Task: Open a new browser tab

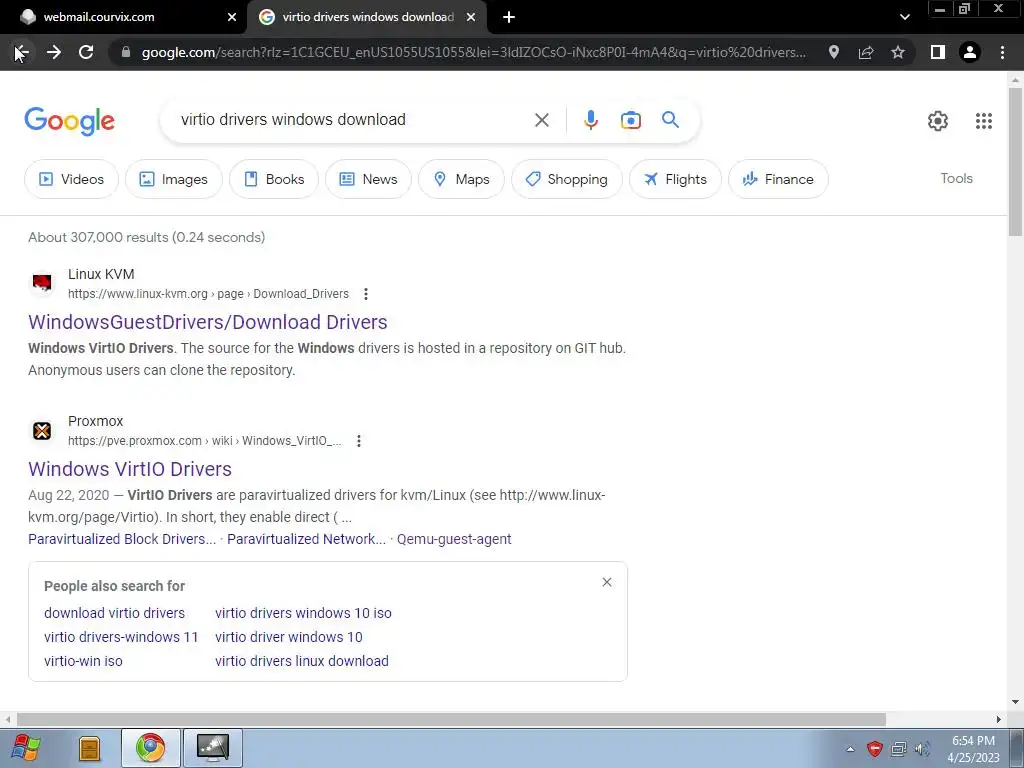Action: click(x=509, y=17)
